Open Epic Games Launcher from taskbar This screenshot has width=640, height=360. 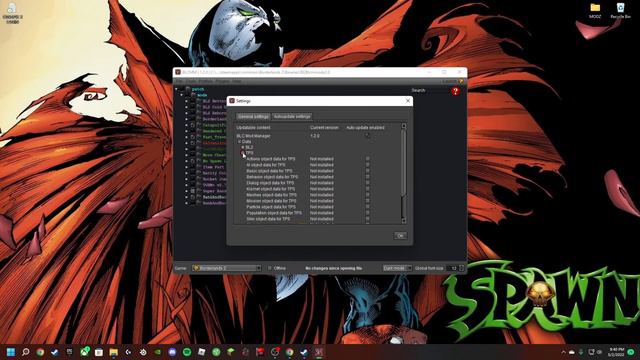coord(69,352)
